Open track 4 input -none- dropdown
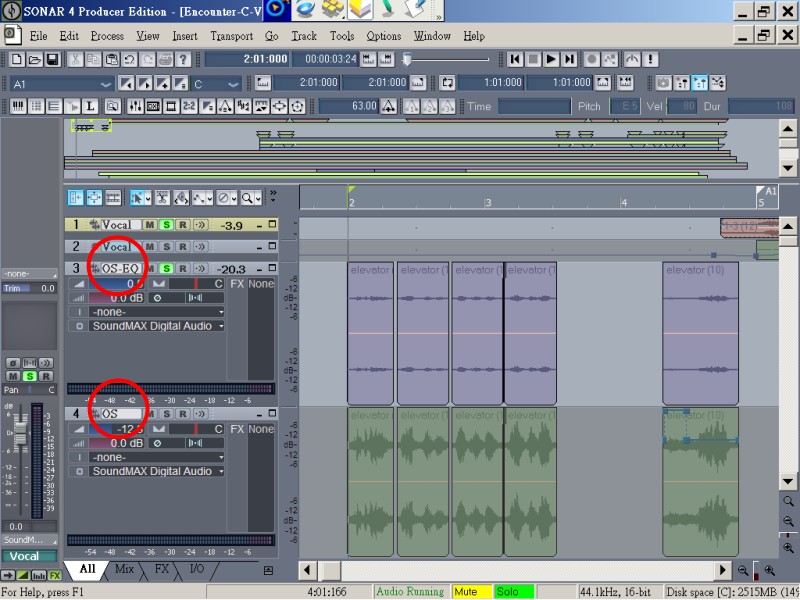The image size is (800, 600). coord(220,457)
